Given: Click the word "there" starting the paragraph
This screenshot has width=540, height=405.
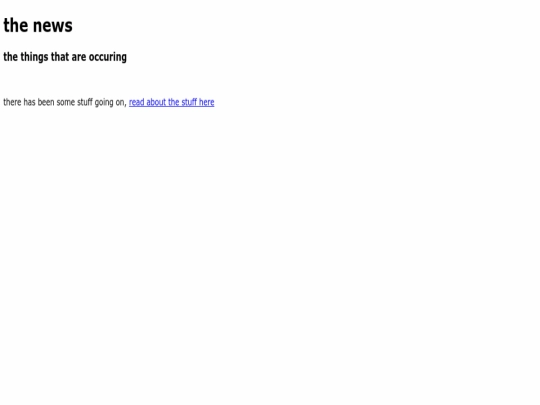Looking at the screenshot, I should pyautogui.click(x=12, y=102).
